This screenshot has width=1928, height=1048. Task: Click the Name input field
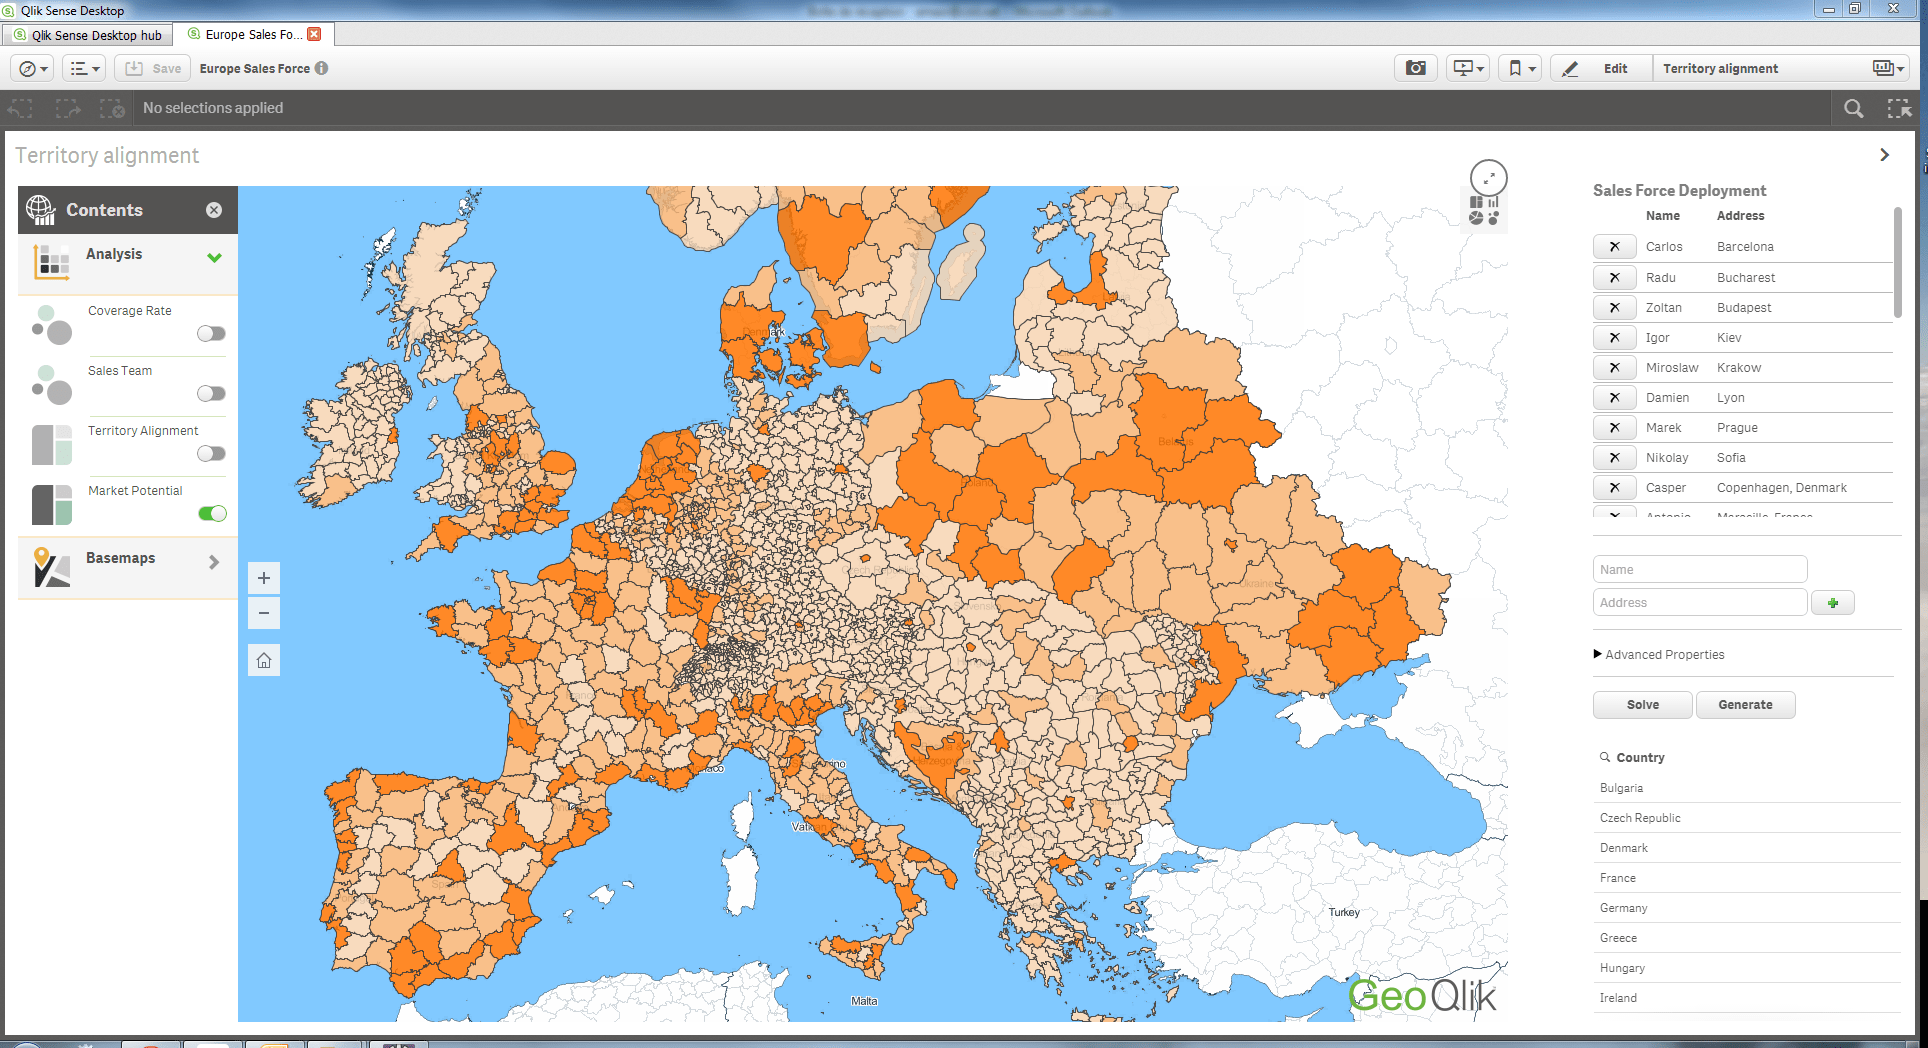point(1700,568)
